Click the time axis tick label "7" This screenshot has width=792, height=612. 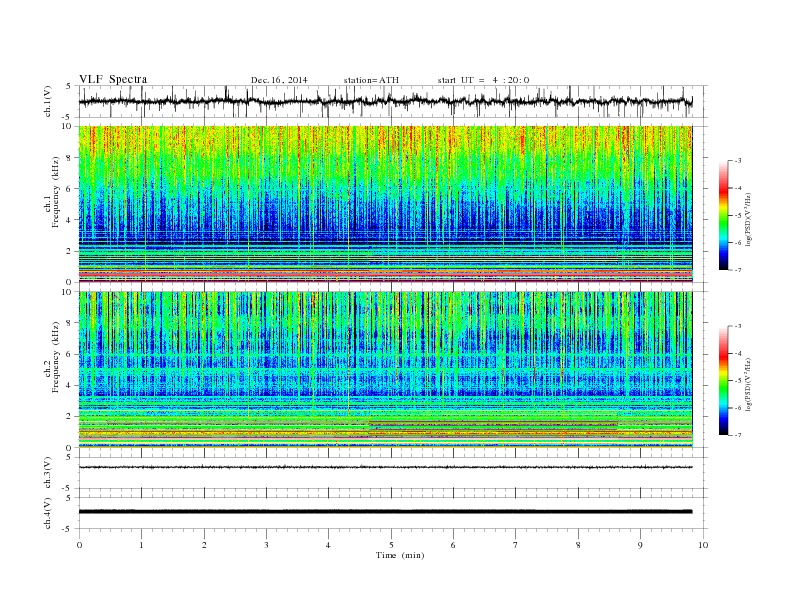click(x=516, y=545)
